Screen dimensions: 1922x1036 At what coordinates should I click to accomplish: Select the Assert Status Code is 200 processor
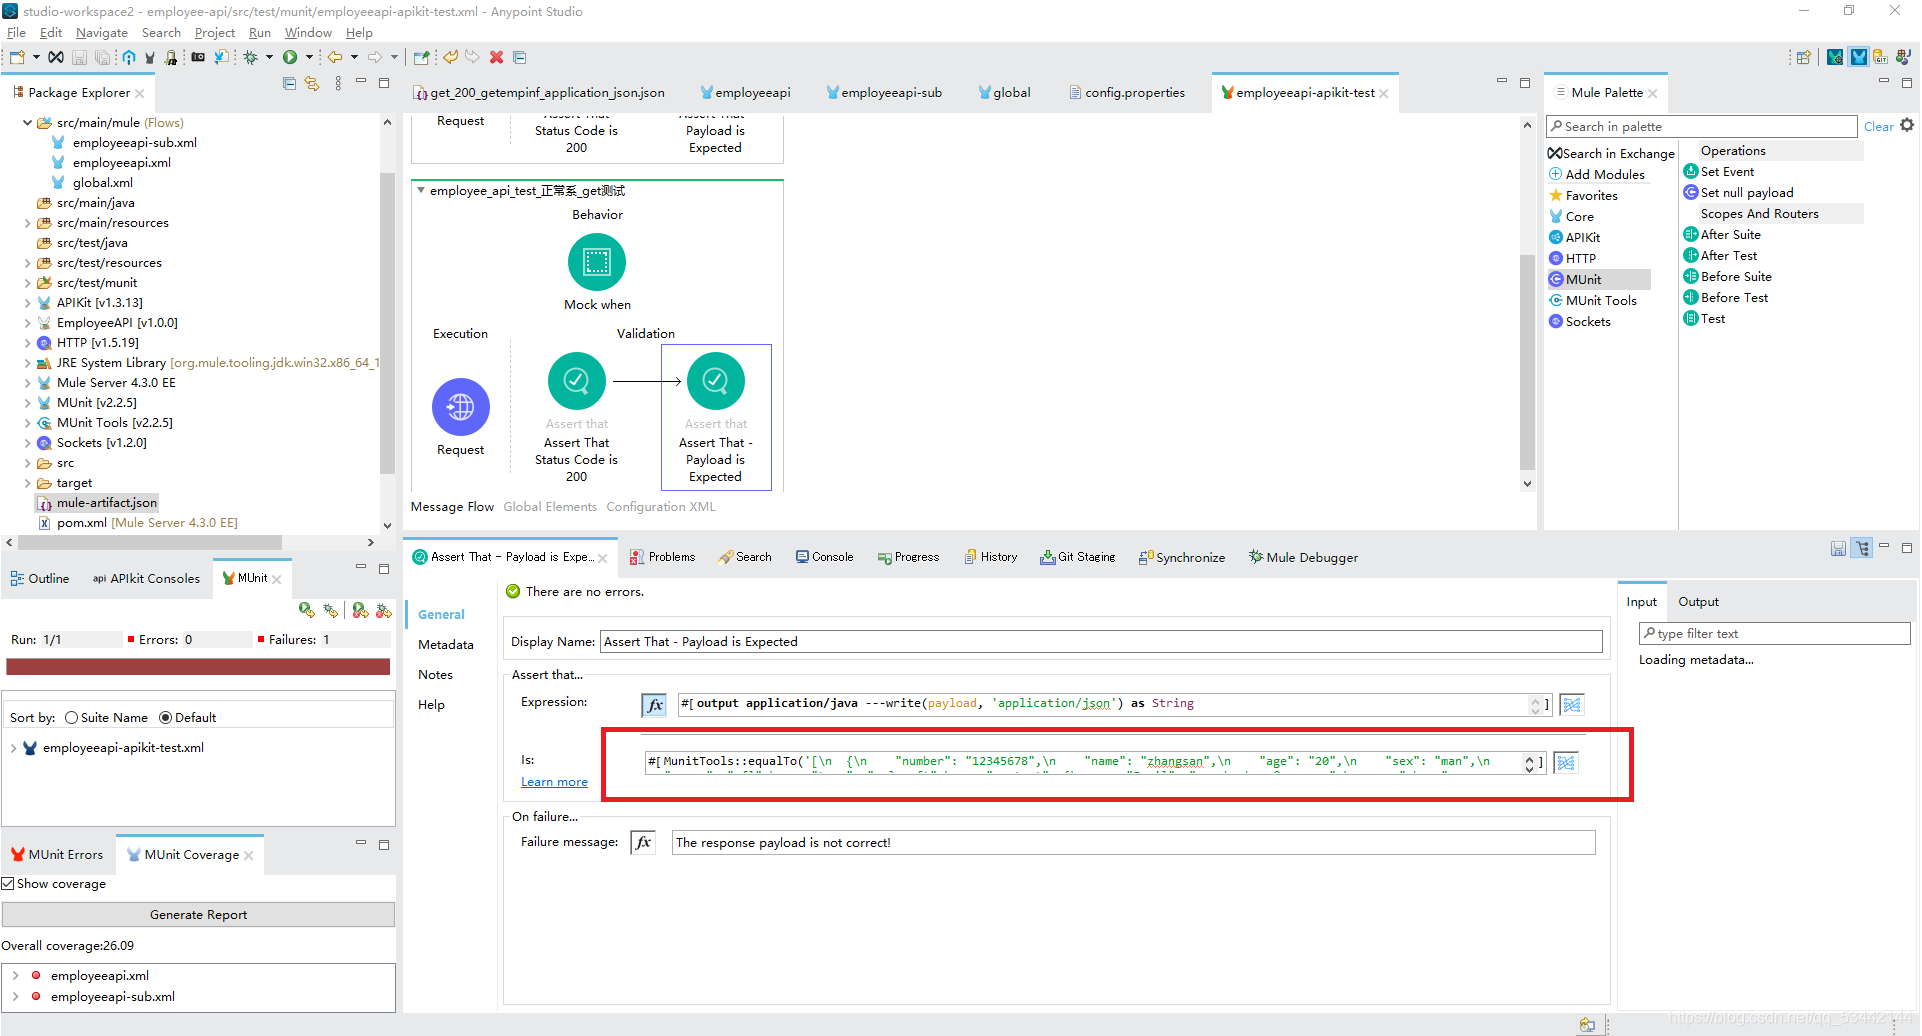577,381
